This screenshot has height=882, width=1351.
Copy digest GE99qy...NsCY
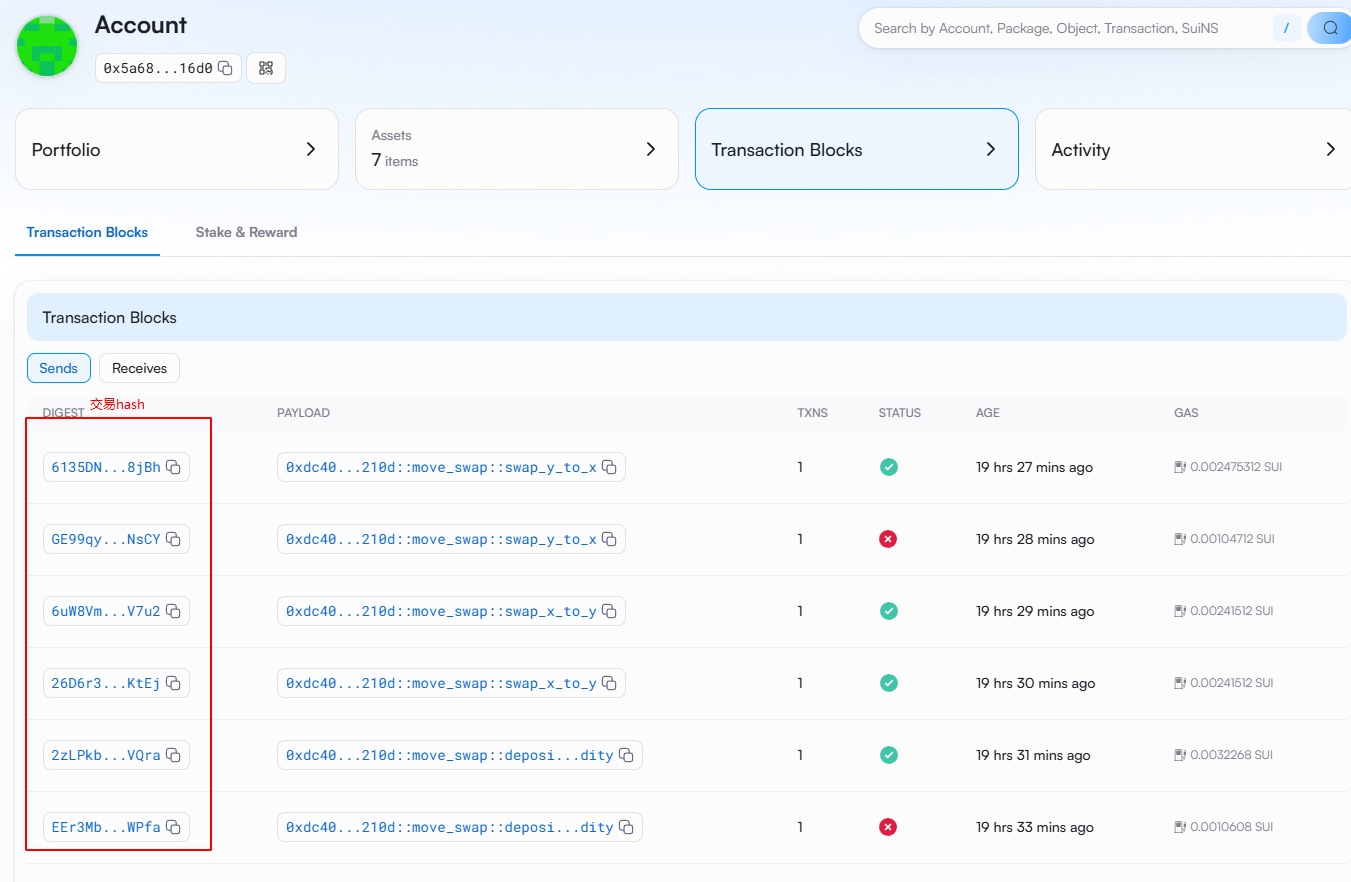pos(173,539)
